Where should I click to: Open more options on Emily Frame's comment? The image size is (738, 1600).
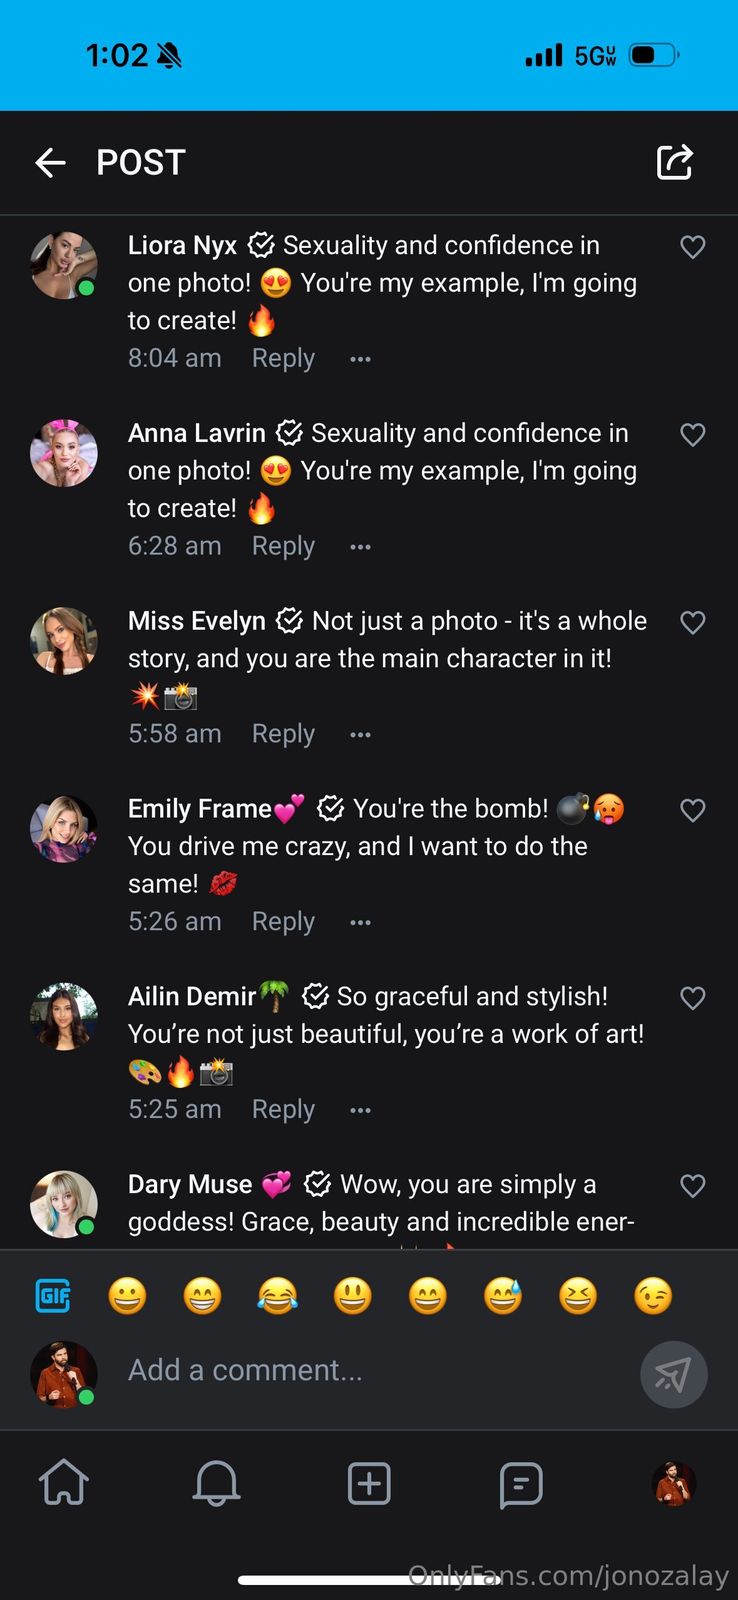(x=360, y=922)
